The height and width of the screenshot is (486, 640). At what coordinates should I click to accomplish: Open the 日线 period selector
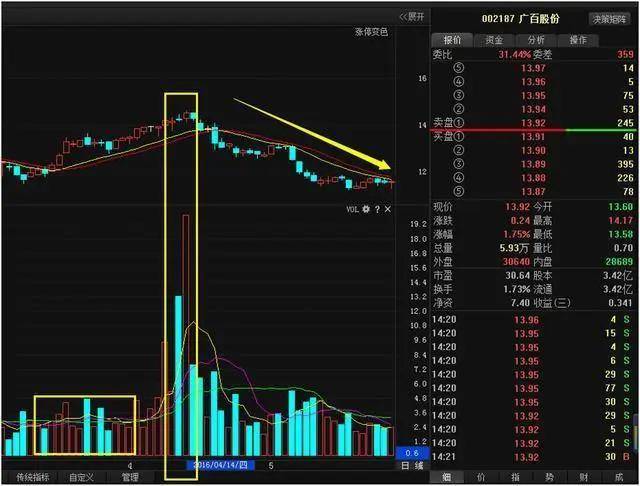[412, 466]
